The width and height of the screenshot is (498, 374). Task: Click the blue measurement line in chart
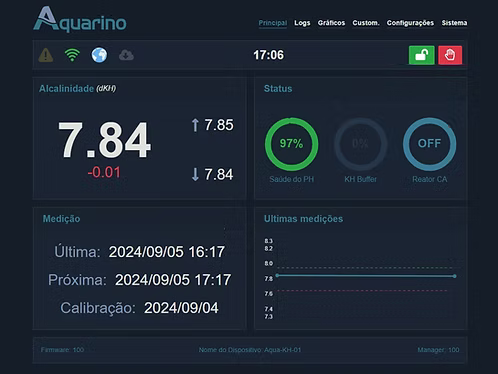click(366, 276)
